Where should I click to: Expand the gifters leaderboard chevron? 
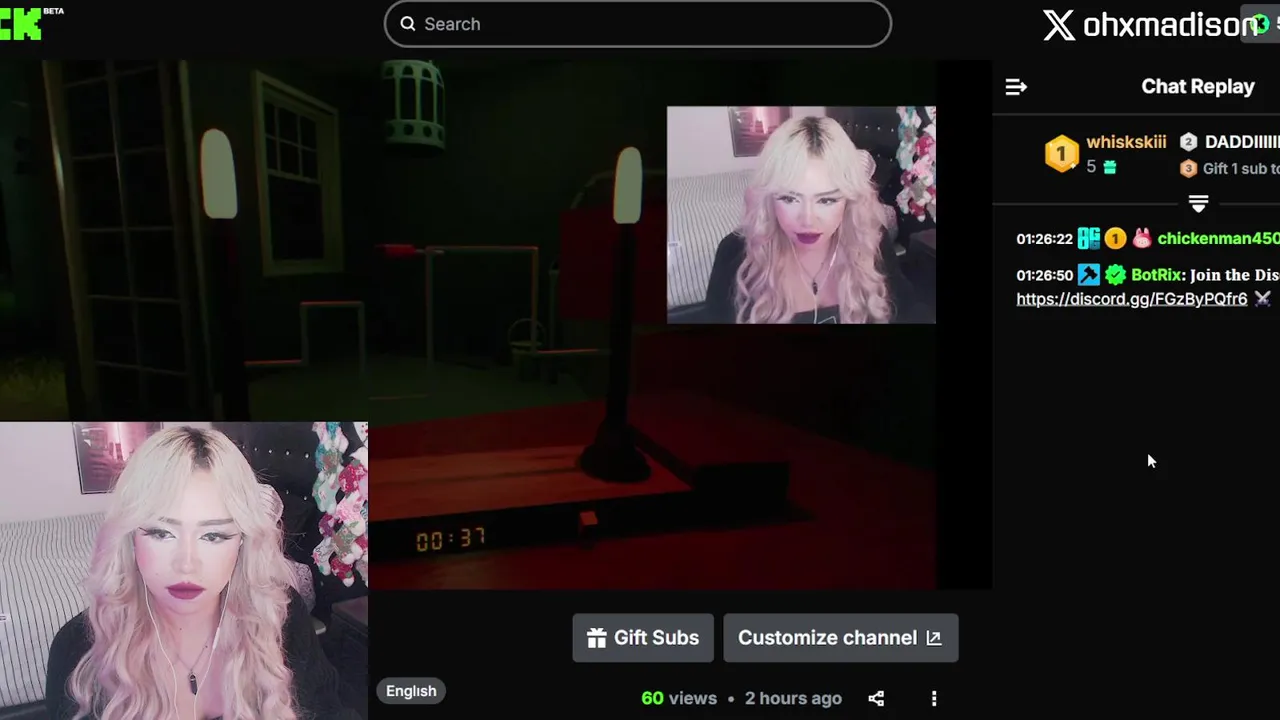[1198, 203]
